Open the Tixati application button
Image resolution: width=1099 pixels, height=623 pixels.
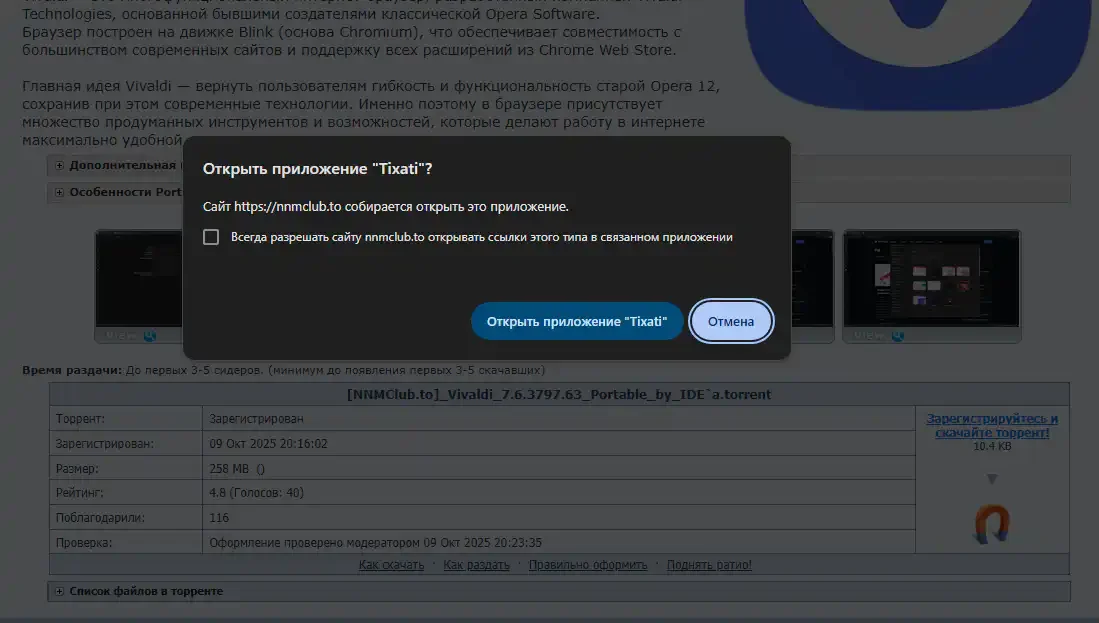pos(577,321)
